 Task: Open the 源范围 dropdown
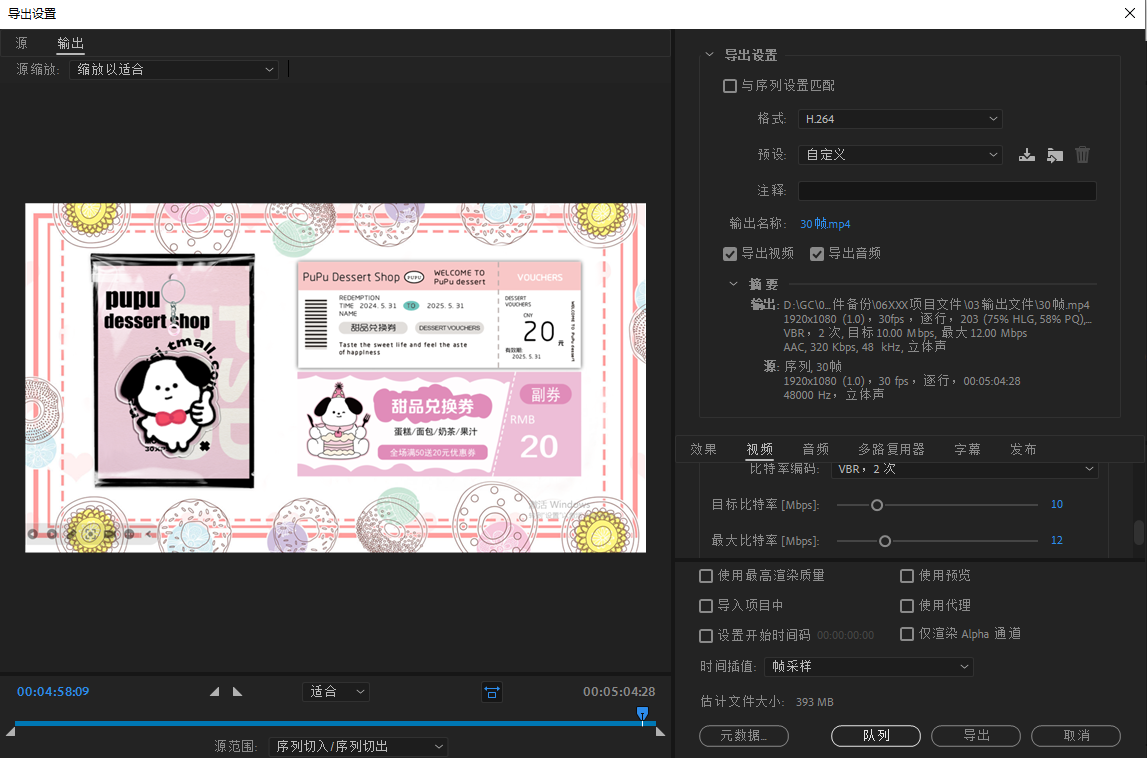tap(358, 747)
